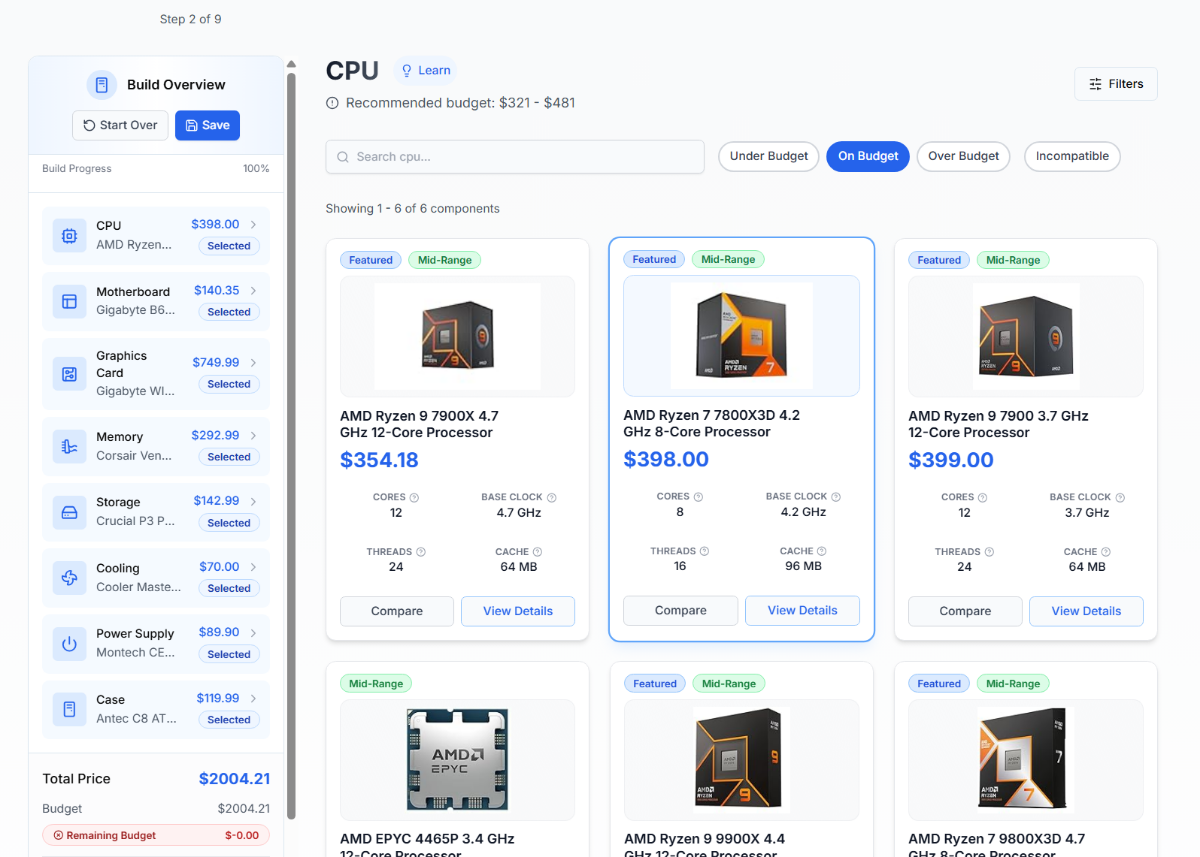Expand the CPU row chevron in sidebar
Screen dimensions: 1200x857
point(254,225)
